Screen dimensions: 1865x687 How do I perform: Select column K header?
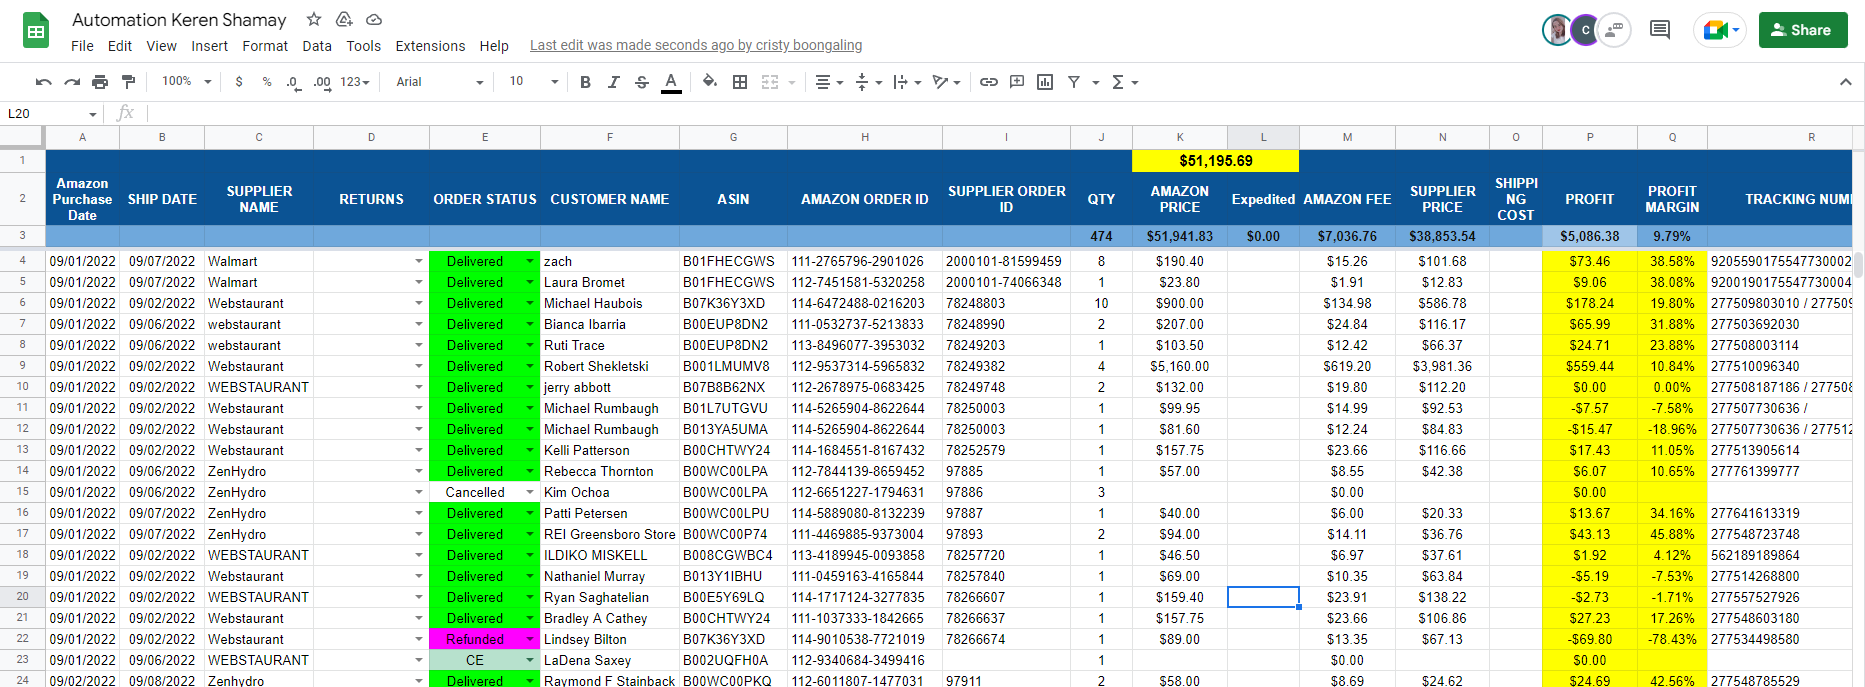[x=1180, y=137]
